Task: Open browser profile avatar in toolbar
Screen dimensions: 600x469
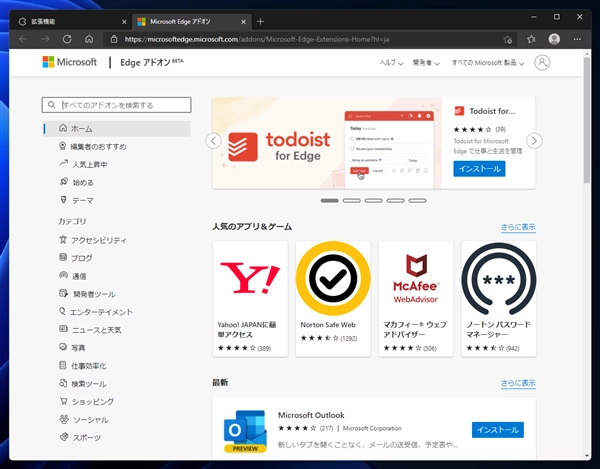Action: (x=554, y=39)
